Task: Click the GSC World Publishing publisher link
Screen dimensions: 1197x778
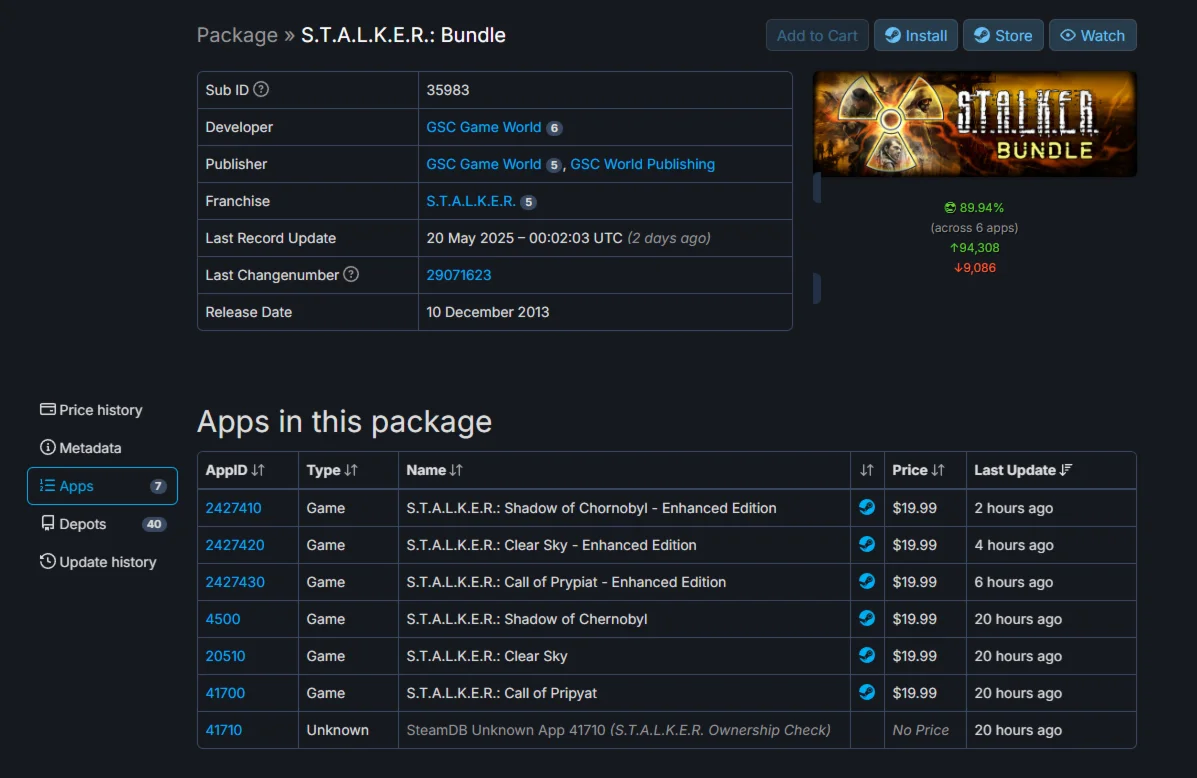Action: click(642, 164)
